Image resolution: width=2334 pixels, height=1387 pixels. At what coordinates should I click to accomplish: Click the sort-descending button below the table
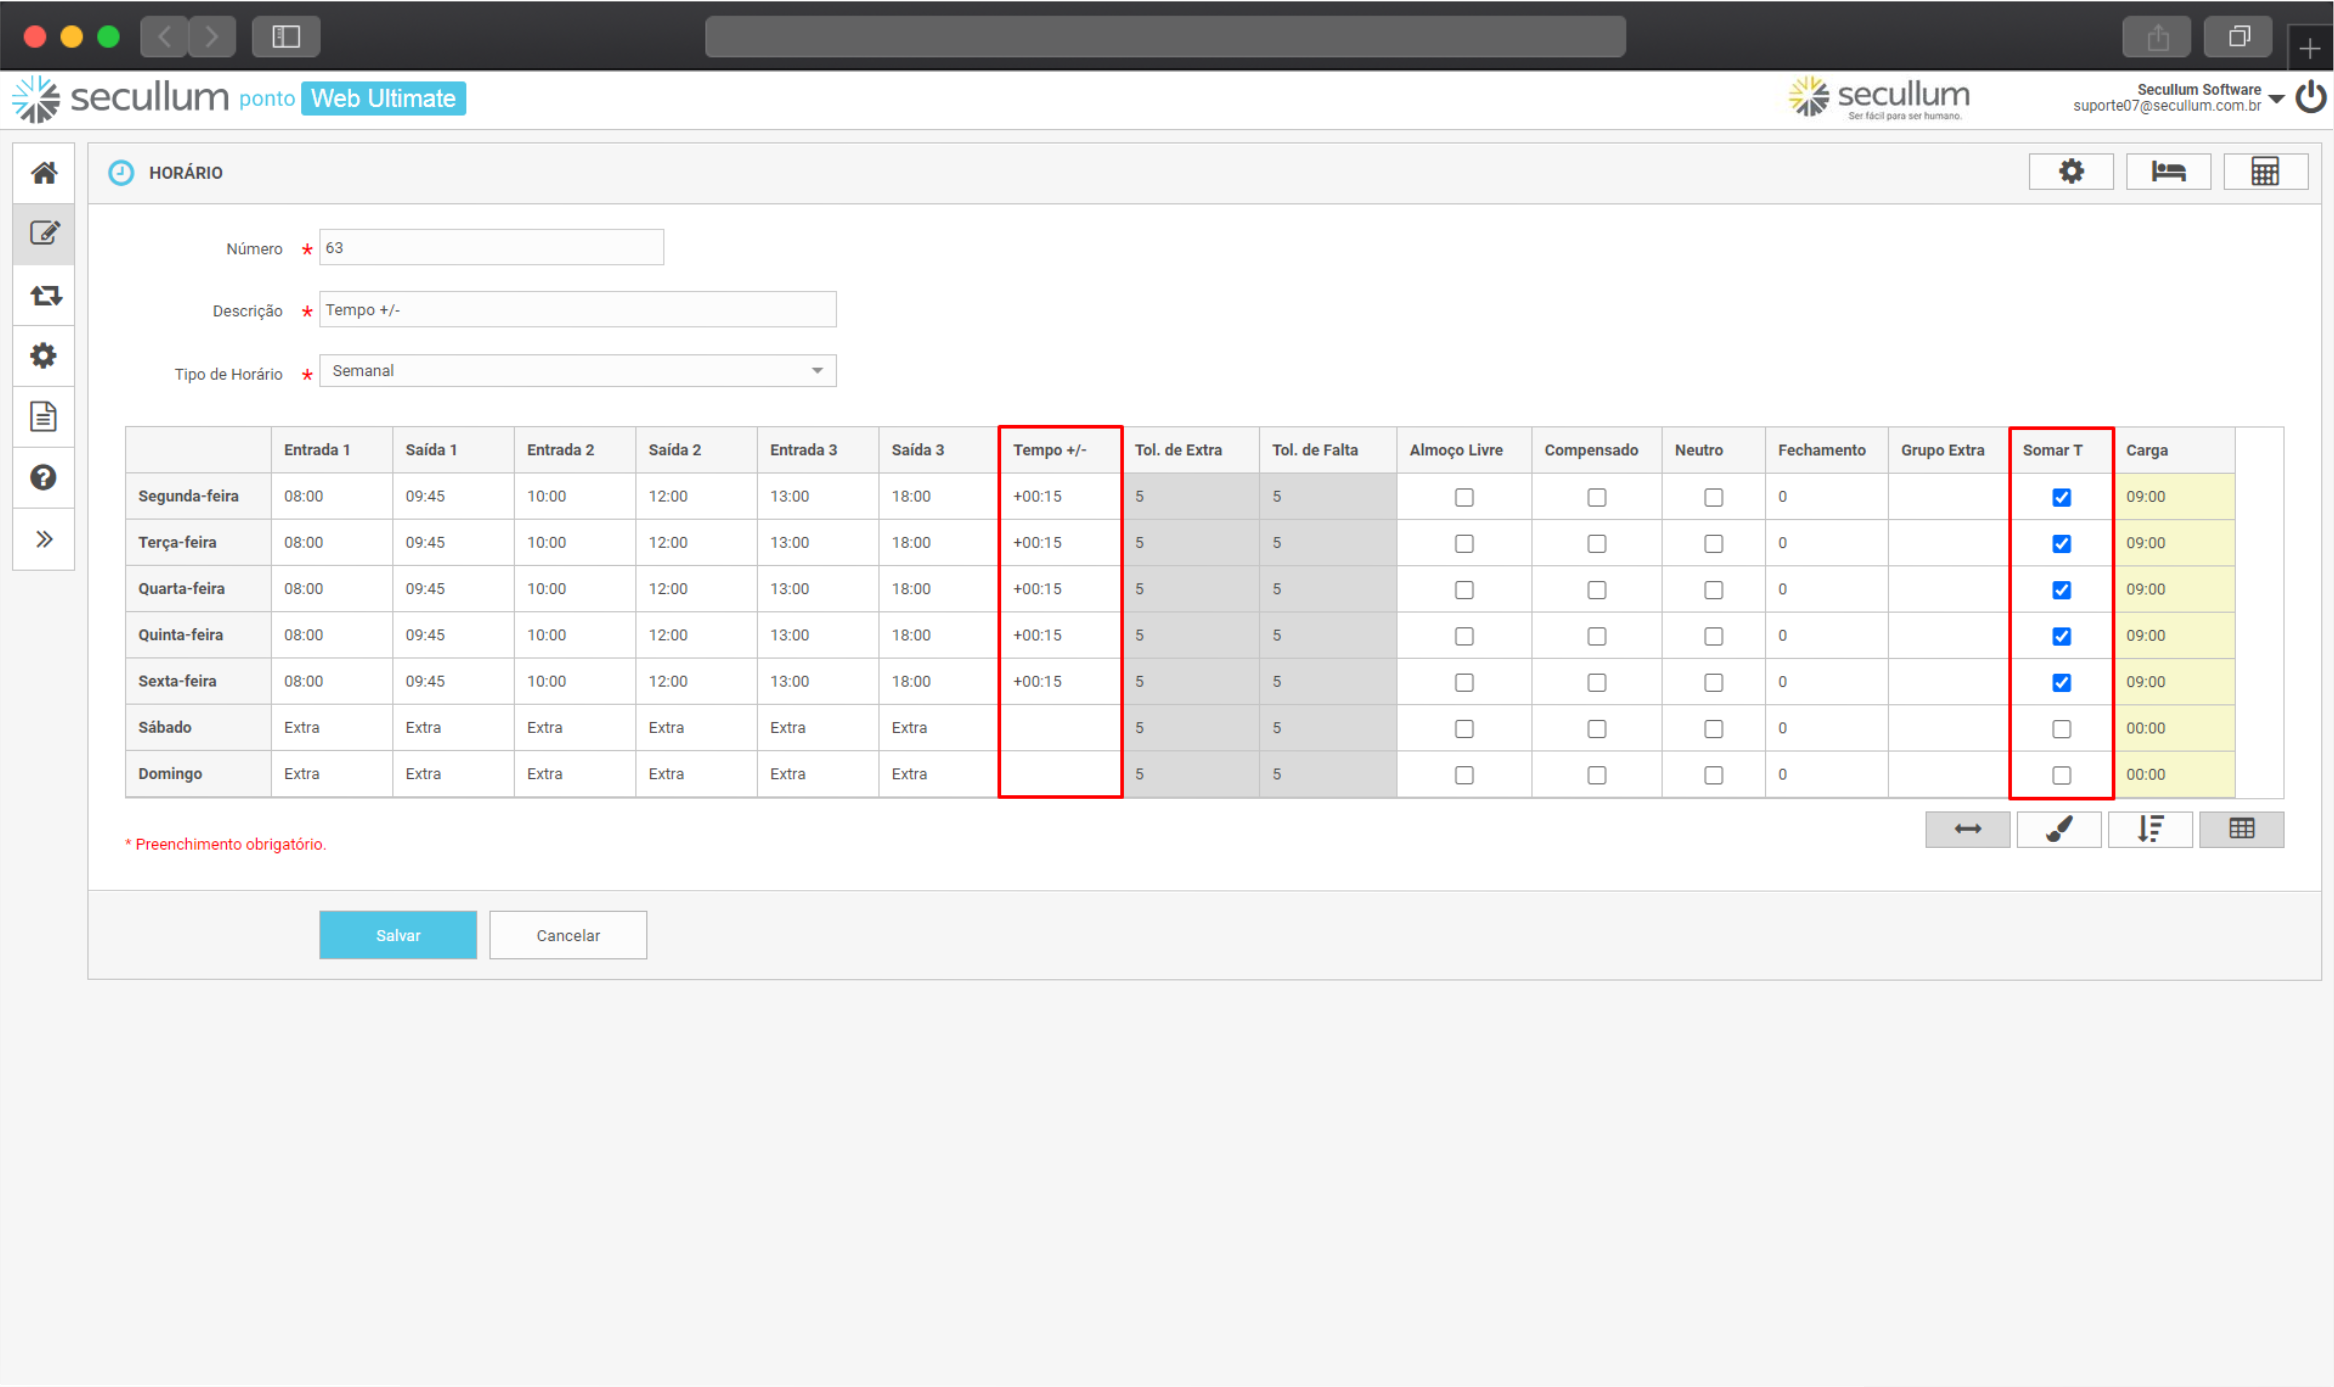click(2150, 829)
